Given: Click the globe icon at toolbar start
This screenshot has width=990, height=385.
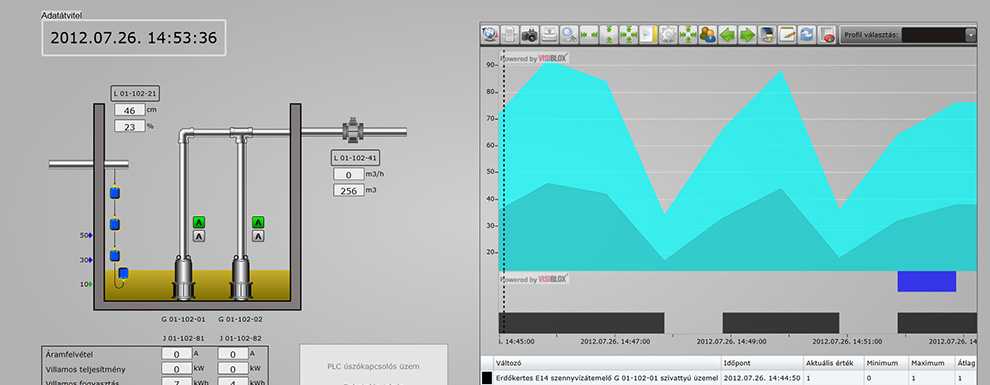Looking at the screenshot, I should pos(490,35).
